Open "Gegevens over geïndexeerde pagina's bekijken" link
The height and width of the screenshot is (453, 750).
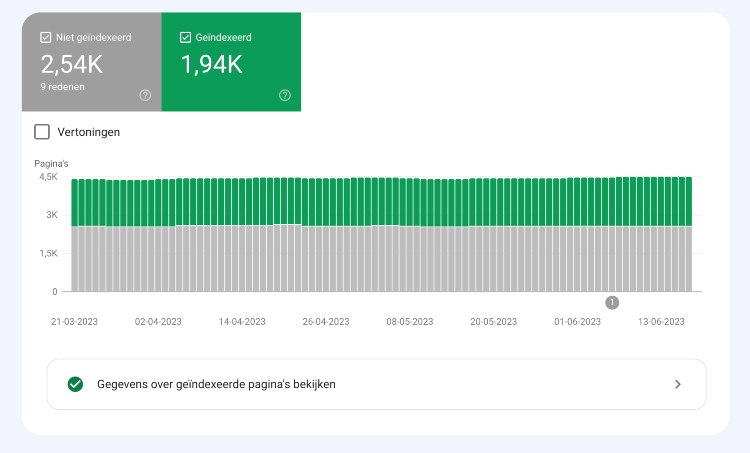pos(216,384)
